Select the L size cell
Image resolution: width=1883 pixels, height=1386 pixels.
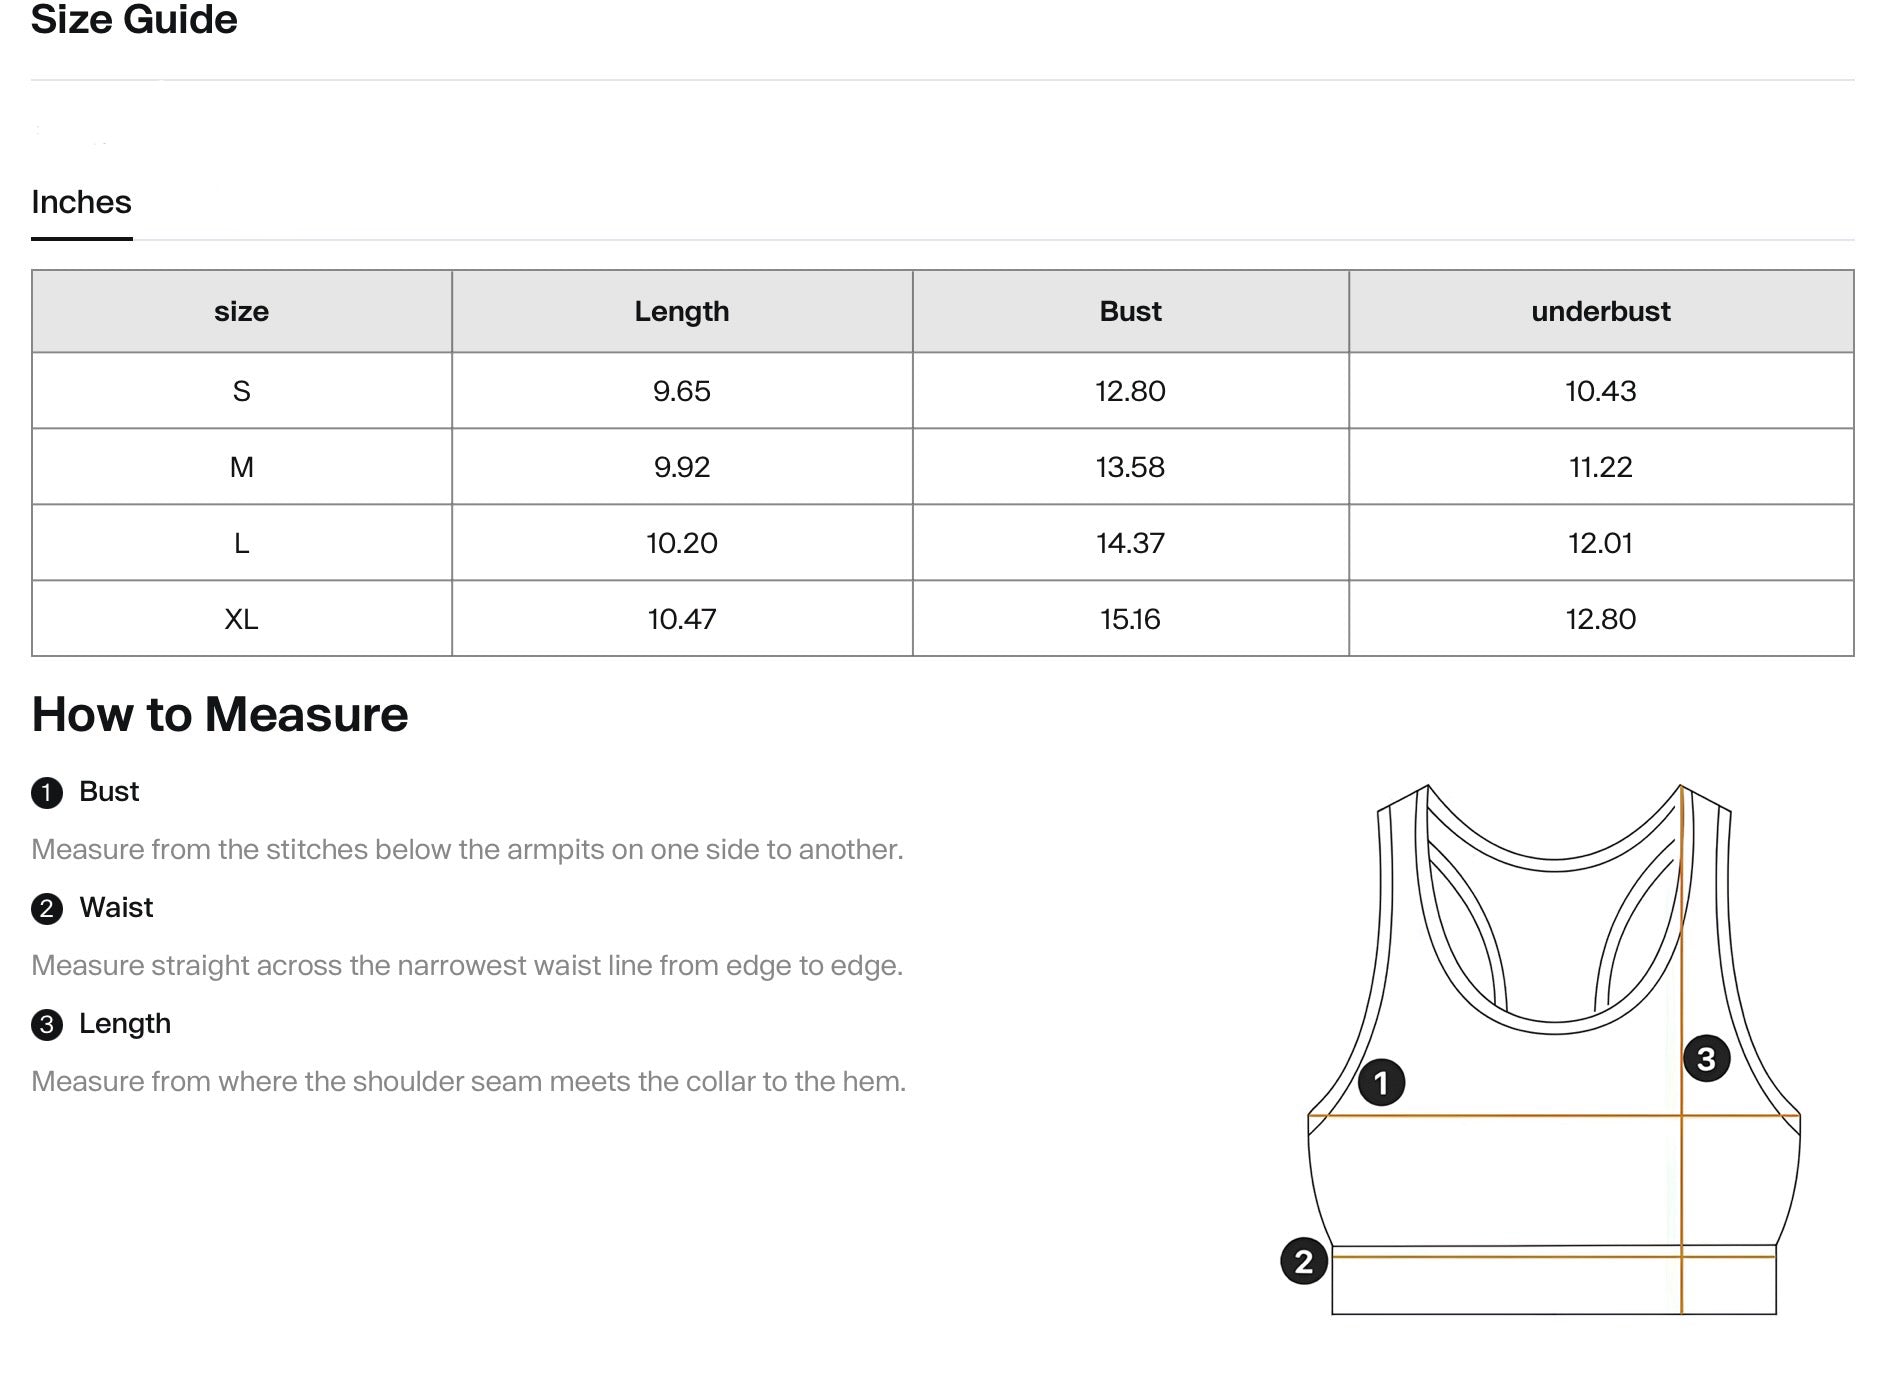coord(242,543)
